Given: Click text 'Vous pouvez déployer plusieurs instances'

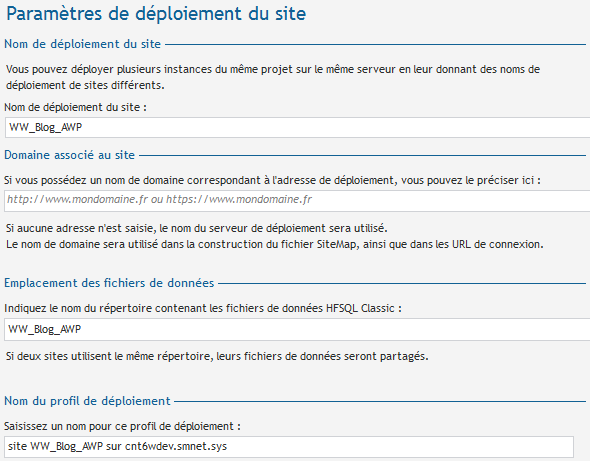Looking at the screenshot, I should click(x=273, y=77).
